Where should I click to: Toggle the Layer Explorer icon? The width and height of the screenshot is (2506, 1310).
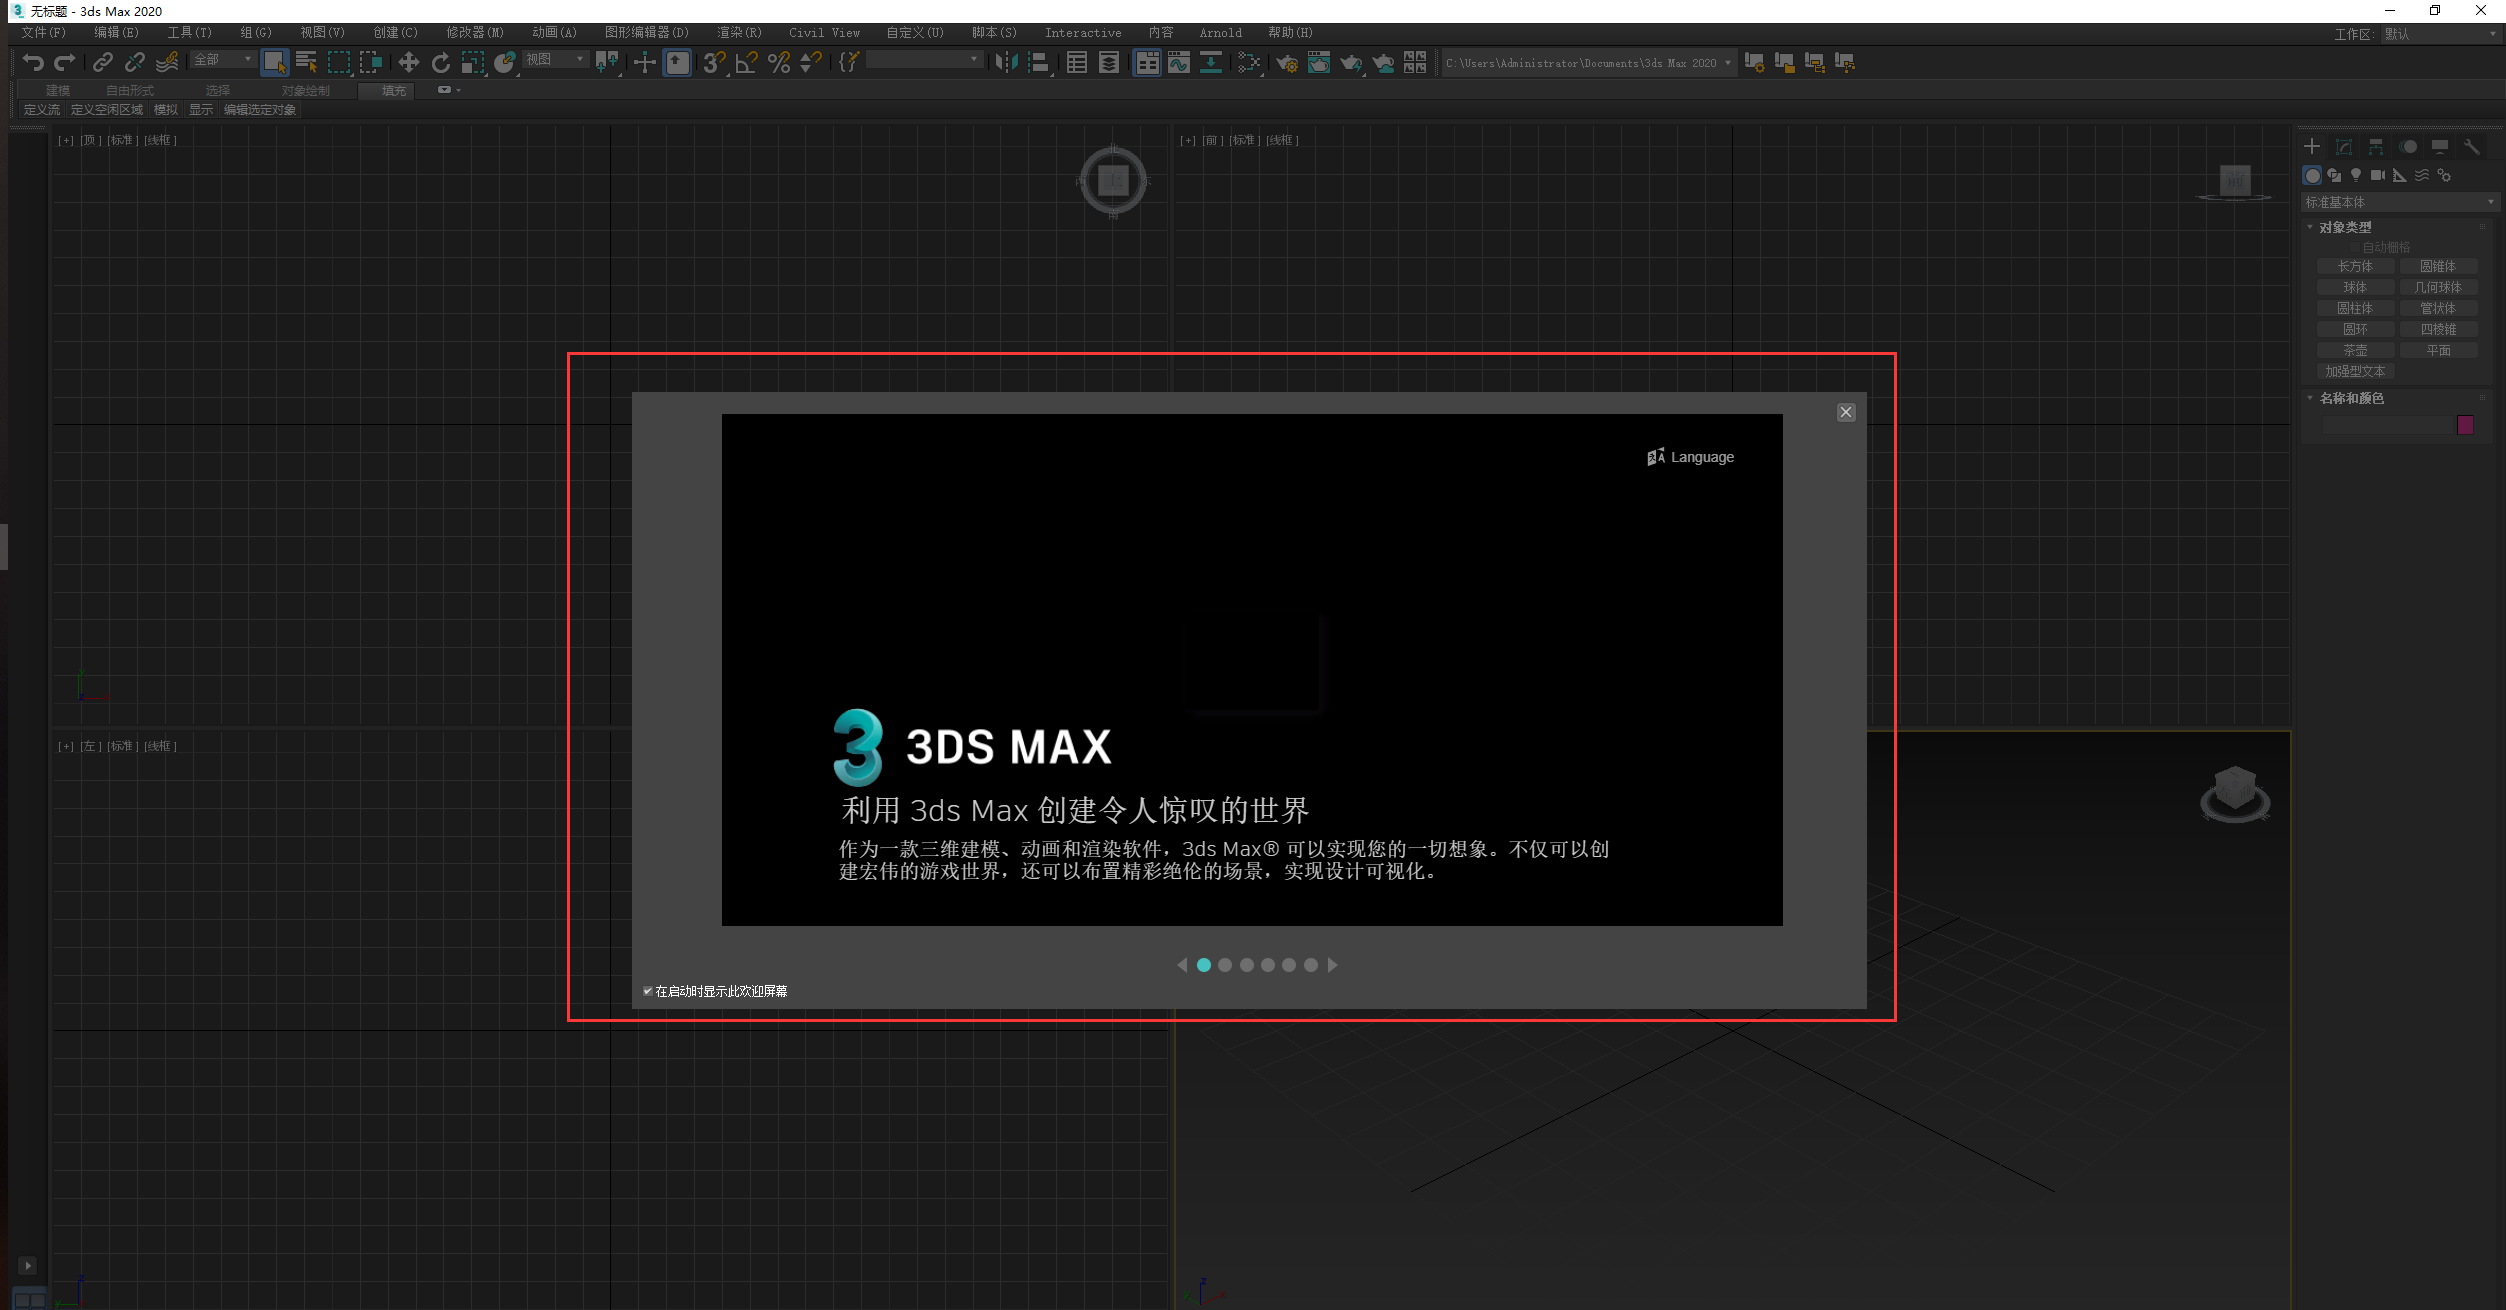[x=1109, y=62]
